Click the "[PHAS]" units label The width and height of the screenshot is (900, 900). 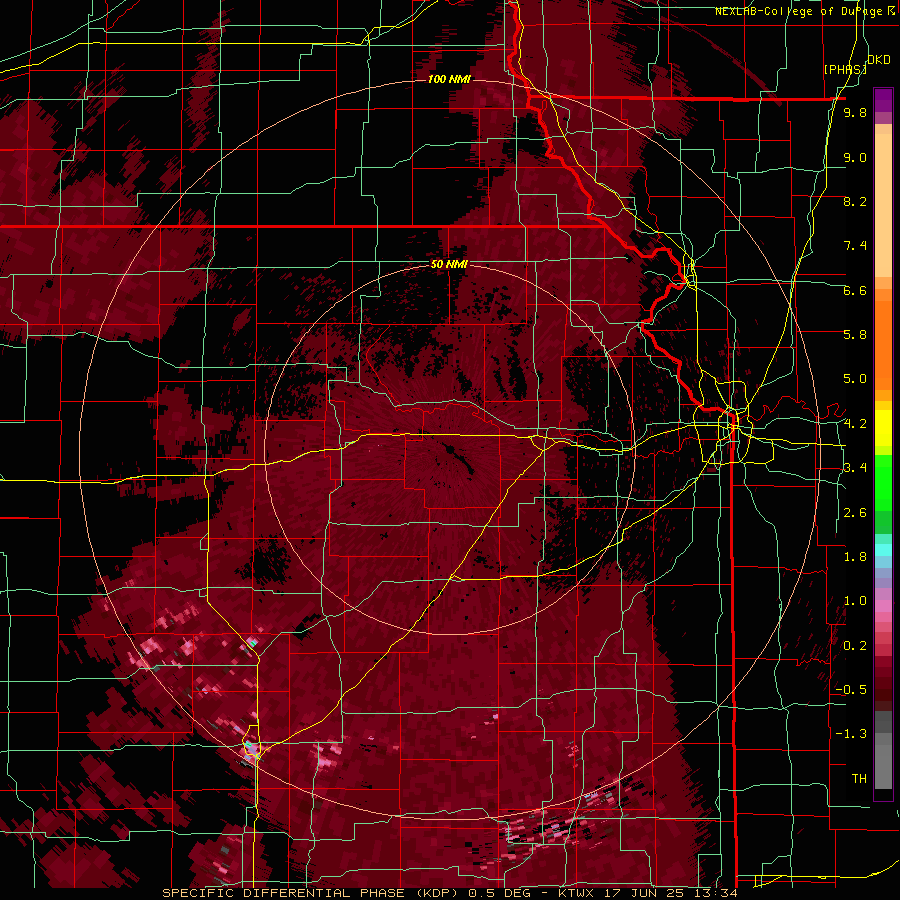click(845, 69)
